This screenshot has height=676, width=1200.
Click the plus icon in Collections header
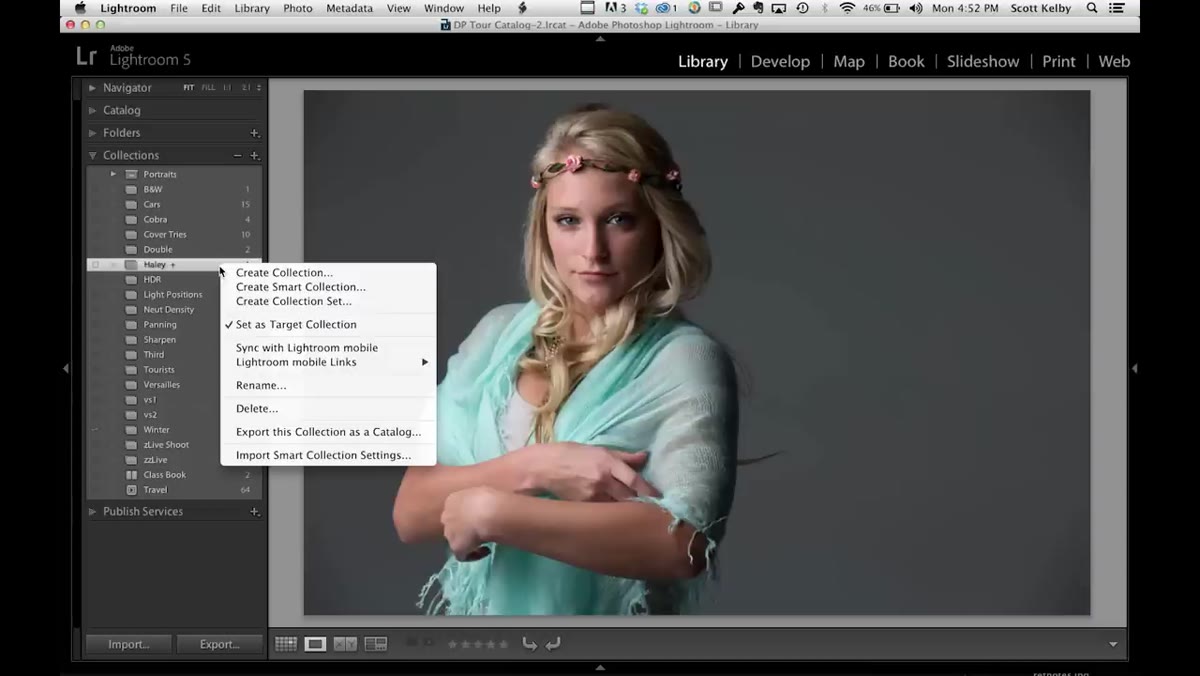click(254, 155)
